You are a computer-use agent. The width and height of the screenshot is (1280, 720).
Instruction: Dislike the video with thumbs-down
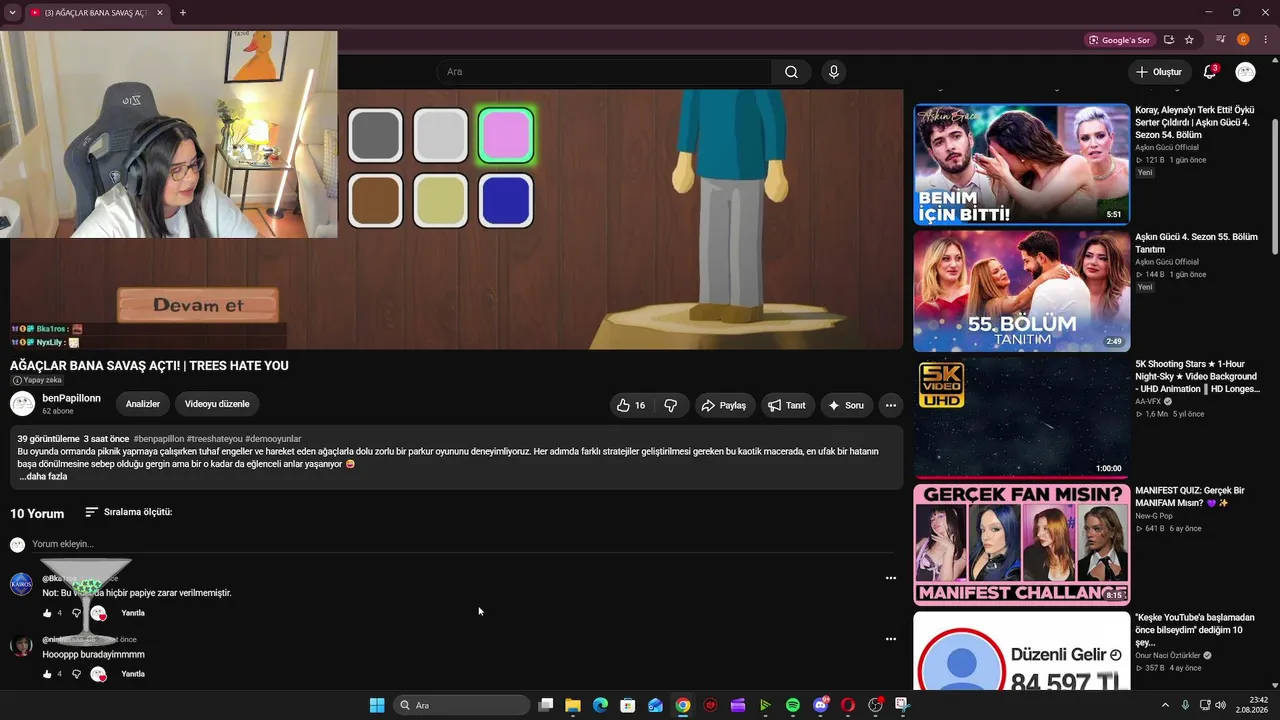[x=671, y=405]
